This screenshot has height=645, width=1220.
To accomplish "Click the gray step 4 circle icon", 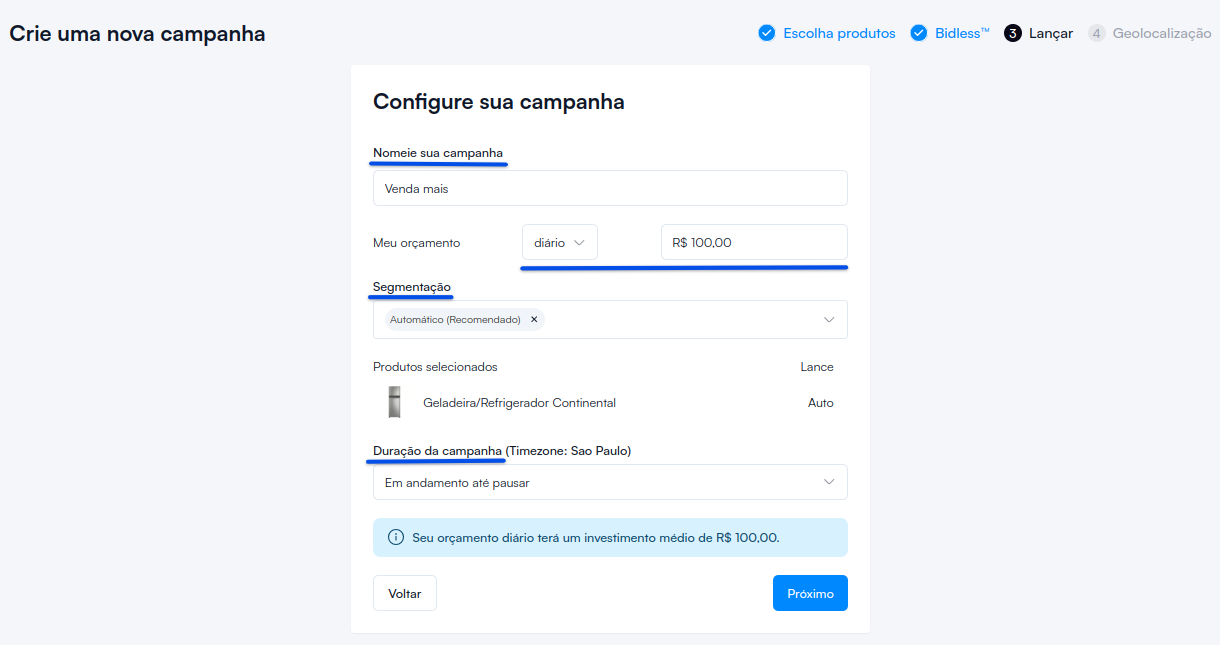I will click(1096, 32).
